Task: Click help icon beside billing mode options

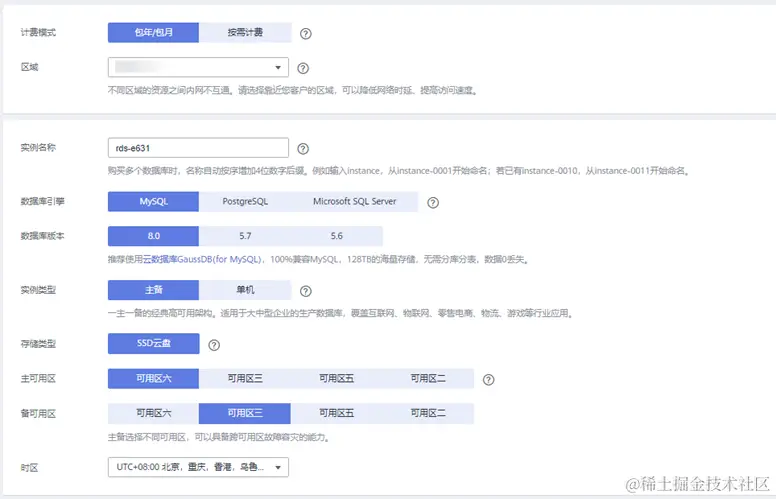Action: click(x=306, y=34)
